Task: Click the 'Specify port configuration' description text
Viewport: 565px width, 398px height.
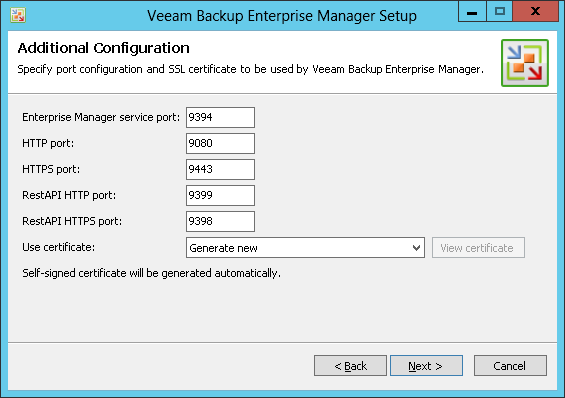Action: (250, 69)
